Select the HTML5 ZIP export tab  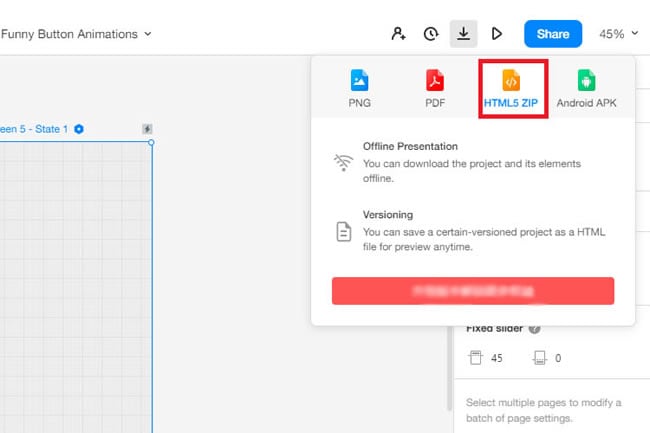[511, 89]
